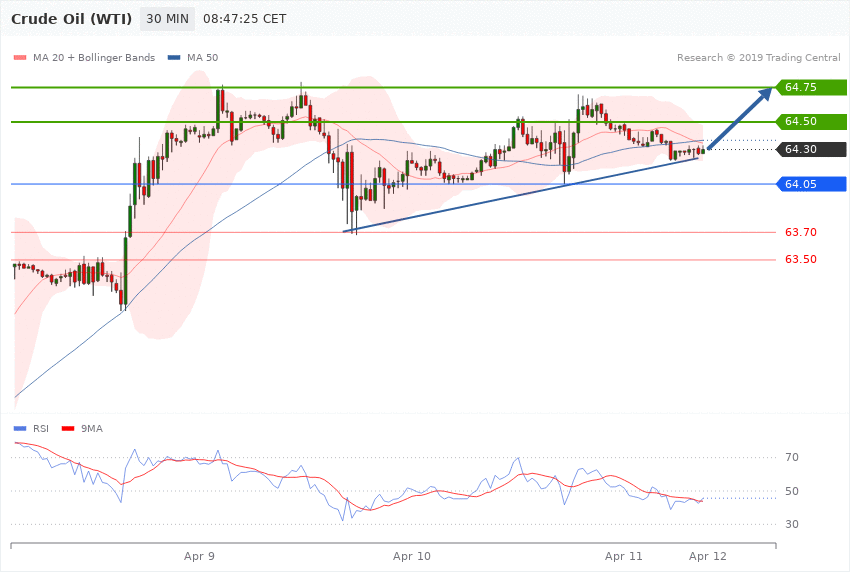850x576 pixels.
Task: Click the 63.50 support level label
Action: 801,260
